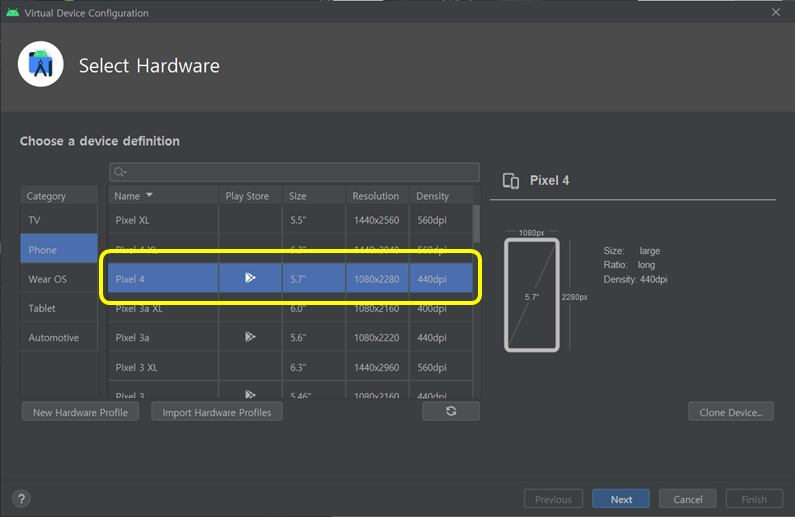The width and height of the screenshot is (795, 517).
Task: Click the device table vertical scrollbar
Action: point(476,224)
